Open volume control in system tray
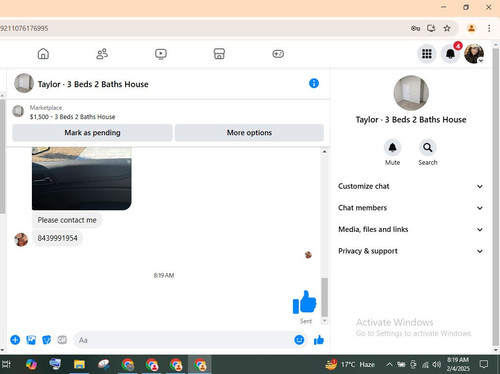 click(x=436, y=364)
